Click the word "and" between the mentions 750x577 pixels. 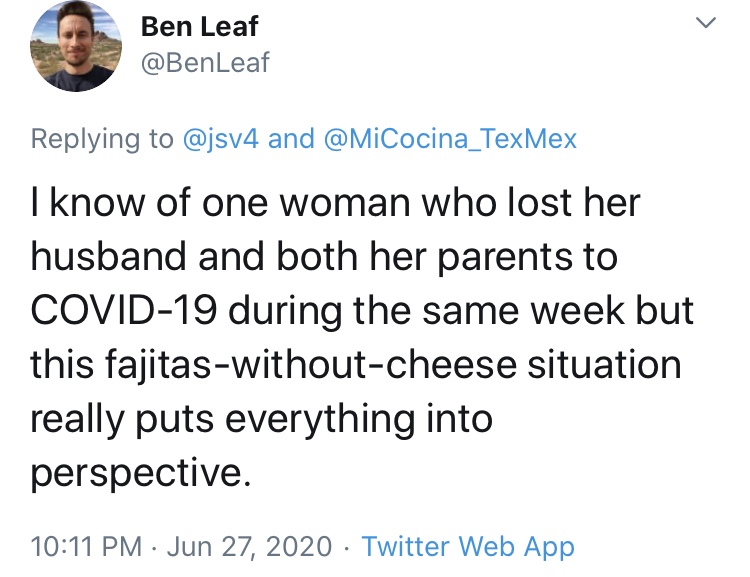pos(292,138)
